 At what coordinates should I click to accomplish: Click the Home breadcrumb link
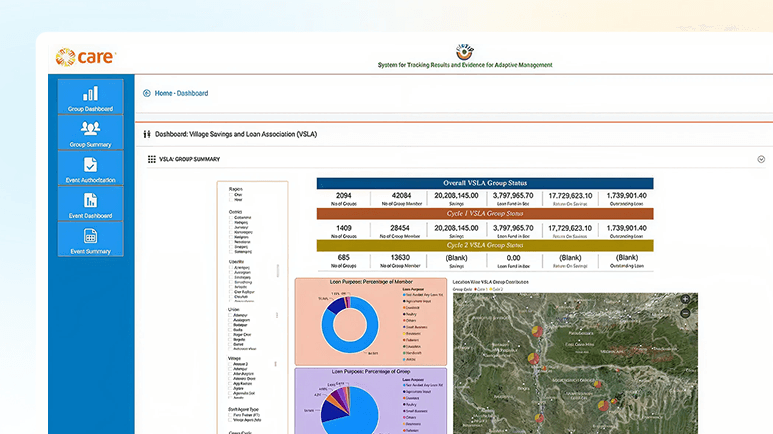[x=163, y=93]
